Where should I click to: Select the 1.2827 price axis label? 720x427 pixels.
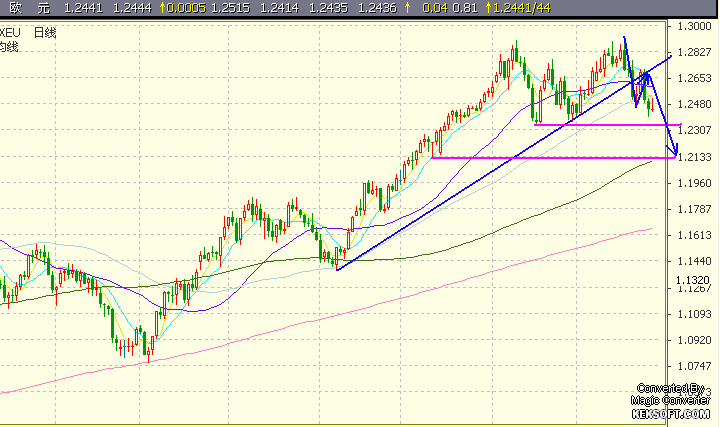(x=694, y=52)
